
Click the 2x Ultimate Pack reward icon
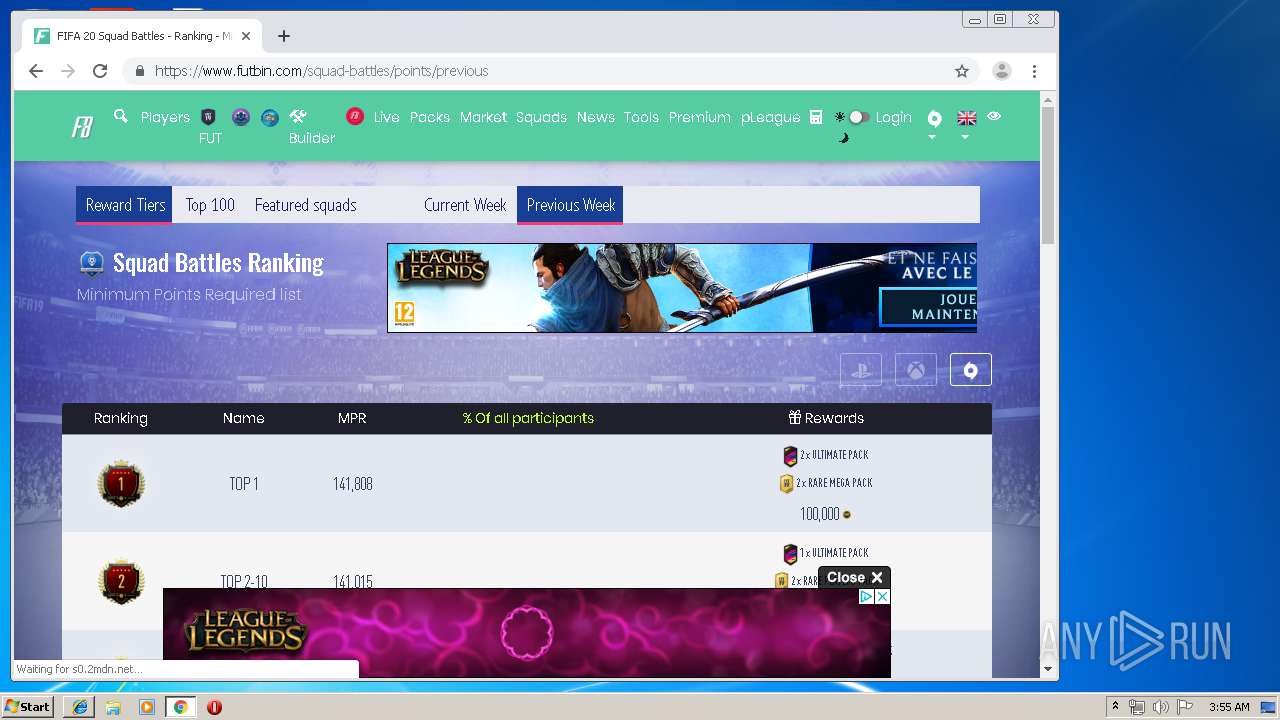(x=790, y=456)
